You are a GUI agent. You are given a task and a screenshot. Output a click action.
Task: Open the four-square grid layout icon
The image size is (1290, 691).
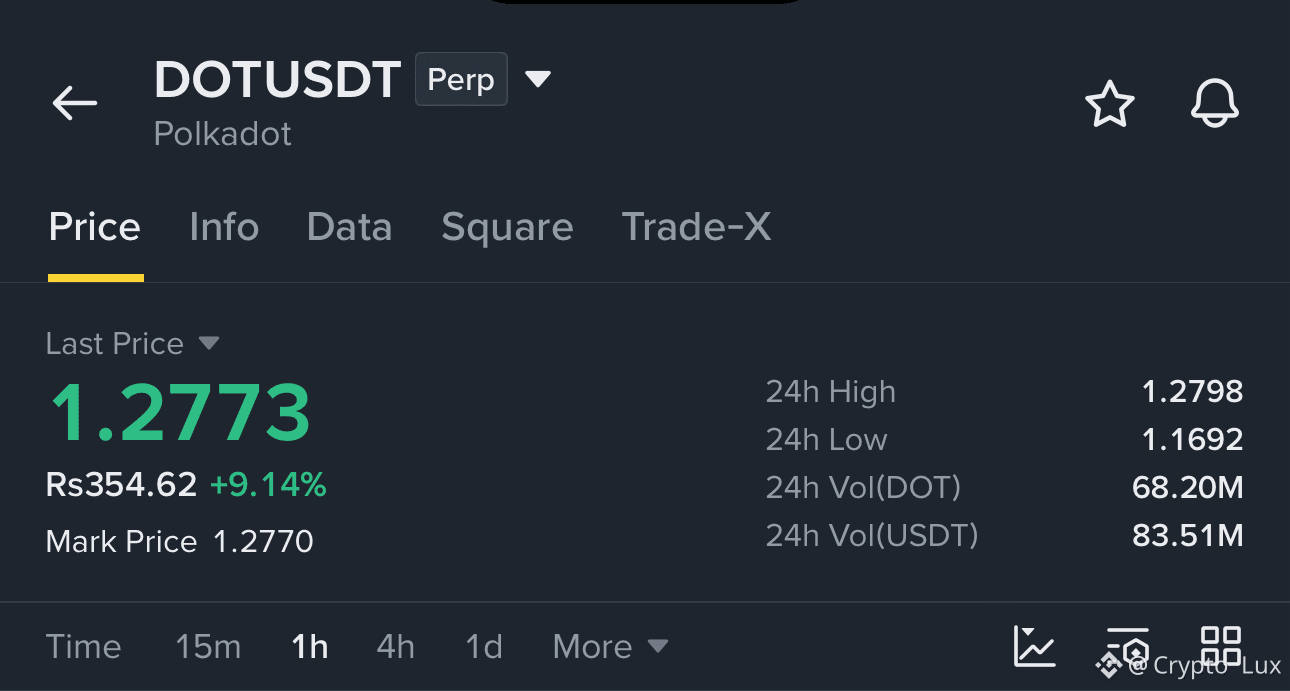coord(1221,646)
